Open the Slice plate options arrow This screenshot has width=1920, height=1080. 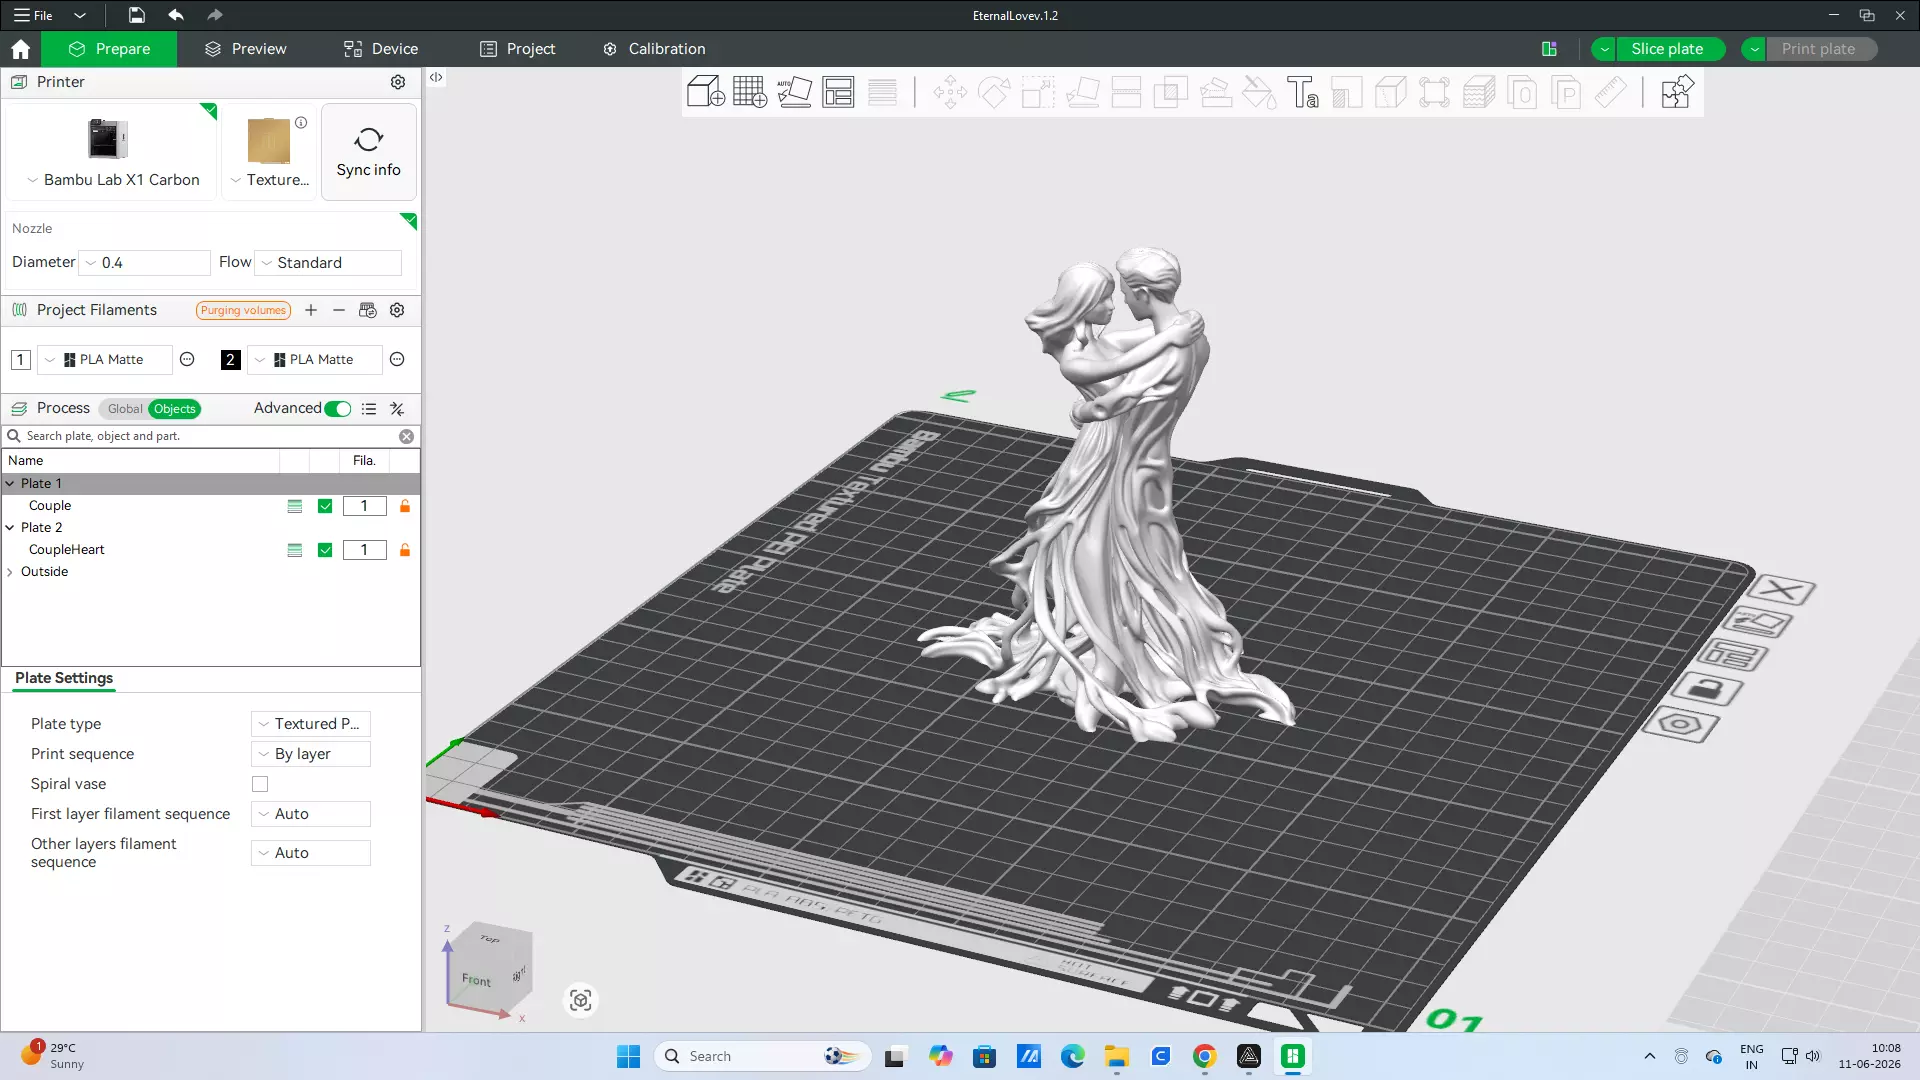click(1604, 49)
